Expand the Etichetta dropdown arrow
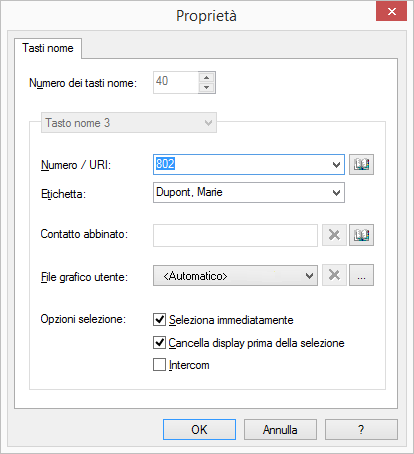 pos(336,193)
